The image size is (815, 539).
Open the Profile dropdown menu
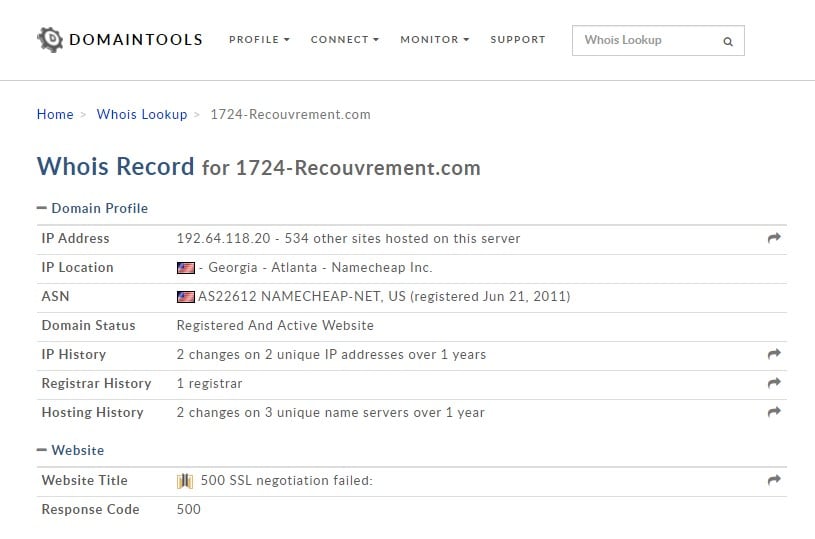point(259,40)
